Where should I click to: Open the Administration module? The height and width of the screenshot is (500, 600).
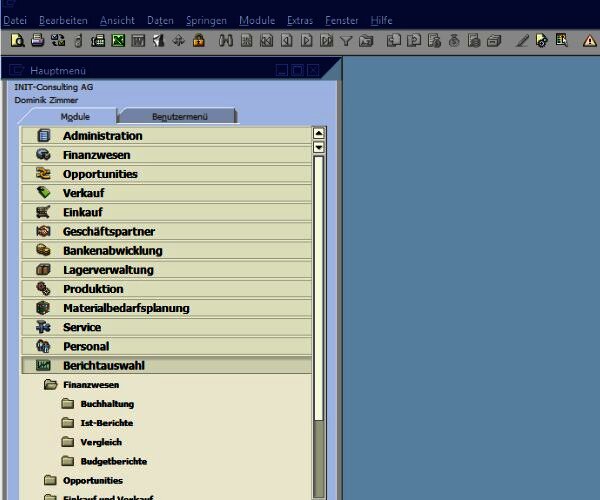102,136
